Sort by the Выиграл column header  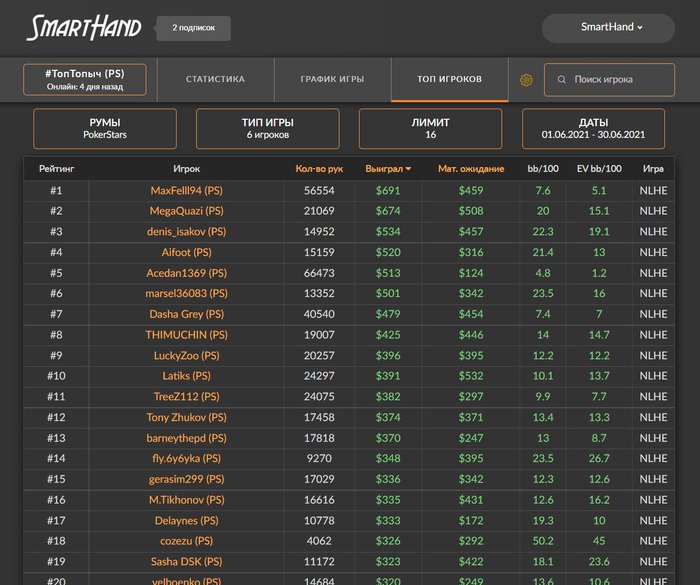pos(388,169)
